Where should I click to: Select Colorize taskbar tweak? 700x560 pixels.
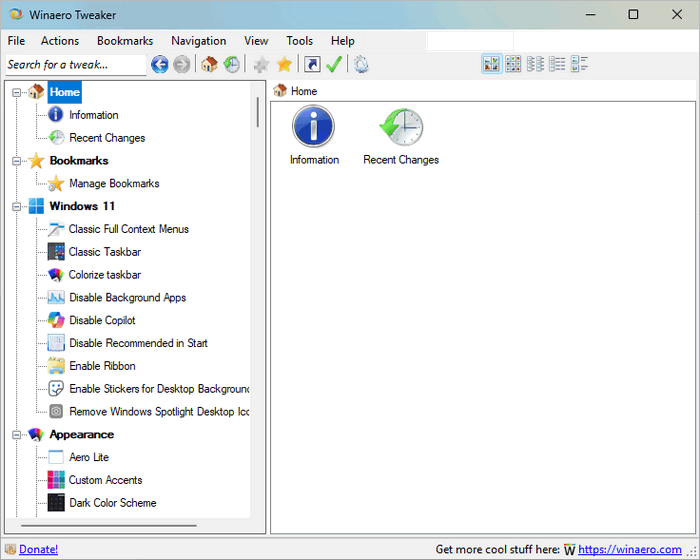[x=104, y=274]
